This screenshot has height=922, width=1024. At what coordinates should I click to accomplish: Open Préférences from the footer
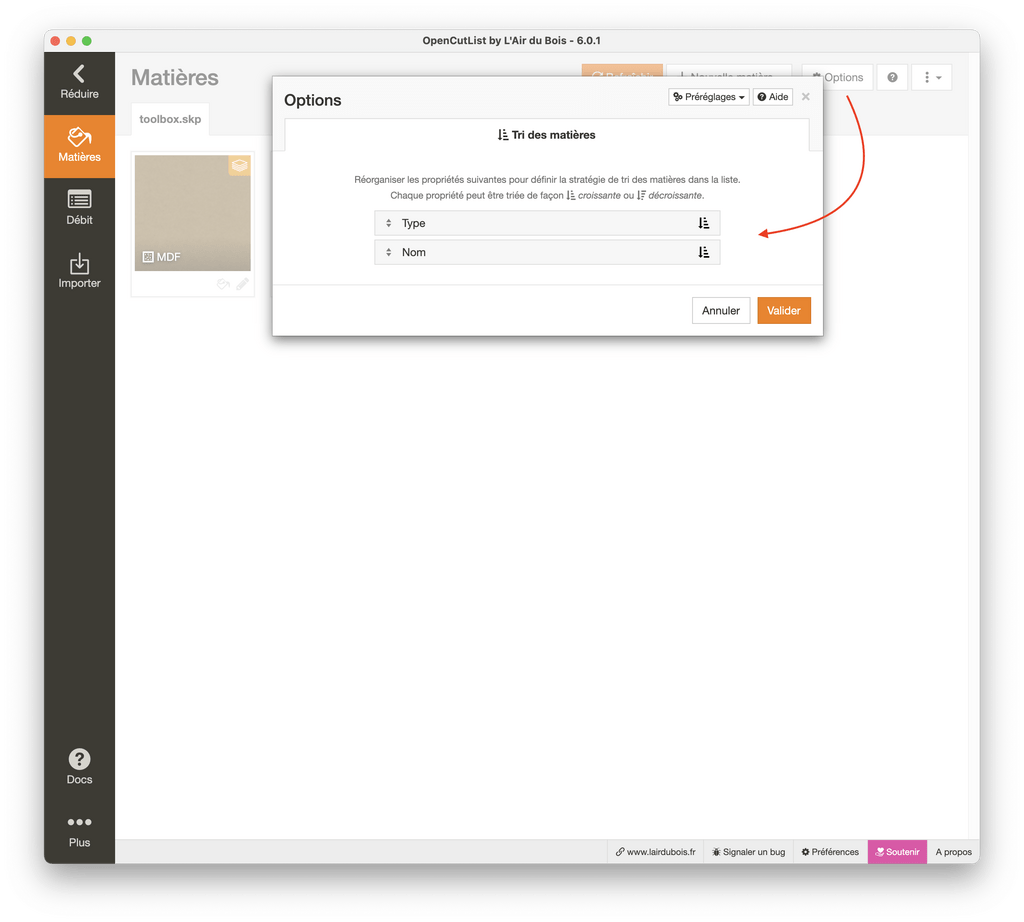(830, 851)
